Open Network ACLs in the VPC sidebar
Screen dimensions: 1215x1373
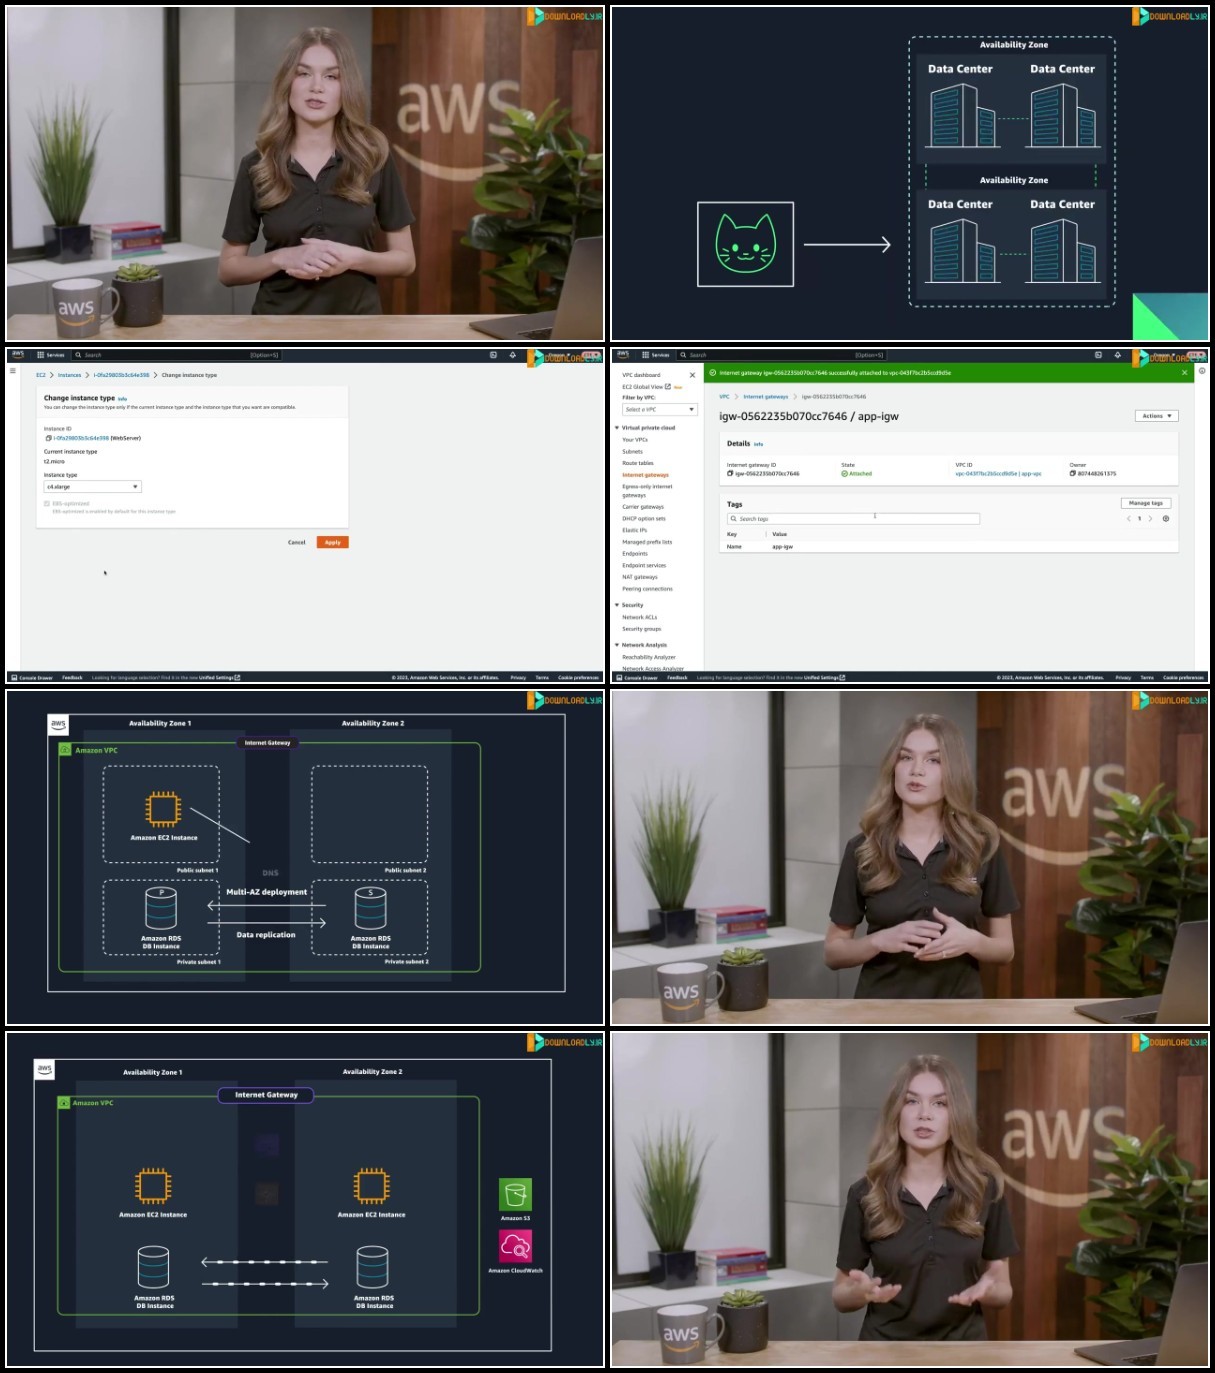640,617
